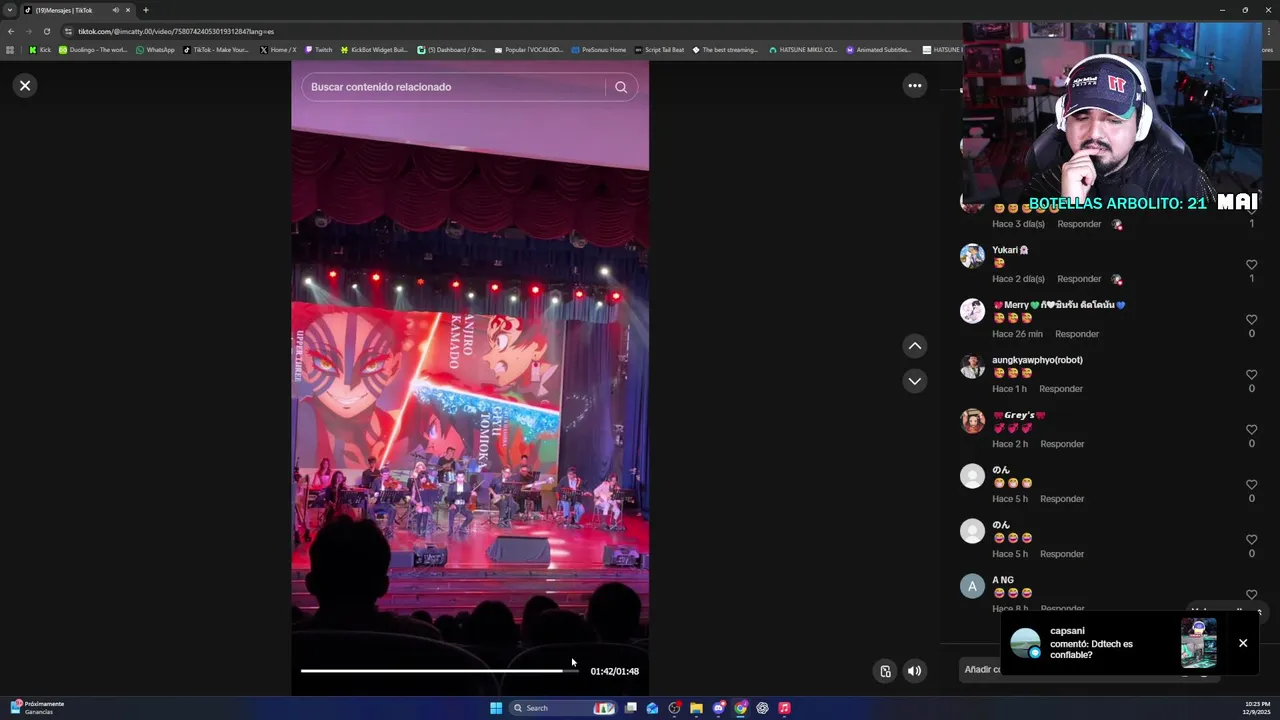Image resolution: width=1280 pixels, height=720 pixels.
Task: Click Responder under Merry's comment
Action: (x=1077, y=334)
